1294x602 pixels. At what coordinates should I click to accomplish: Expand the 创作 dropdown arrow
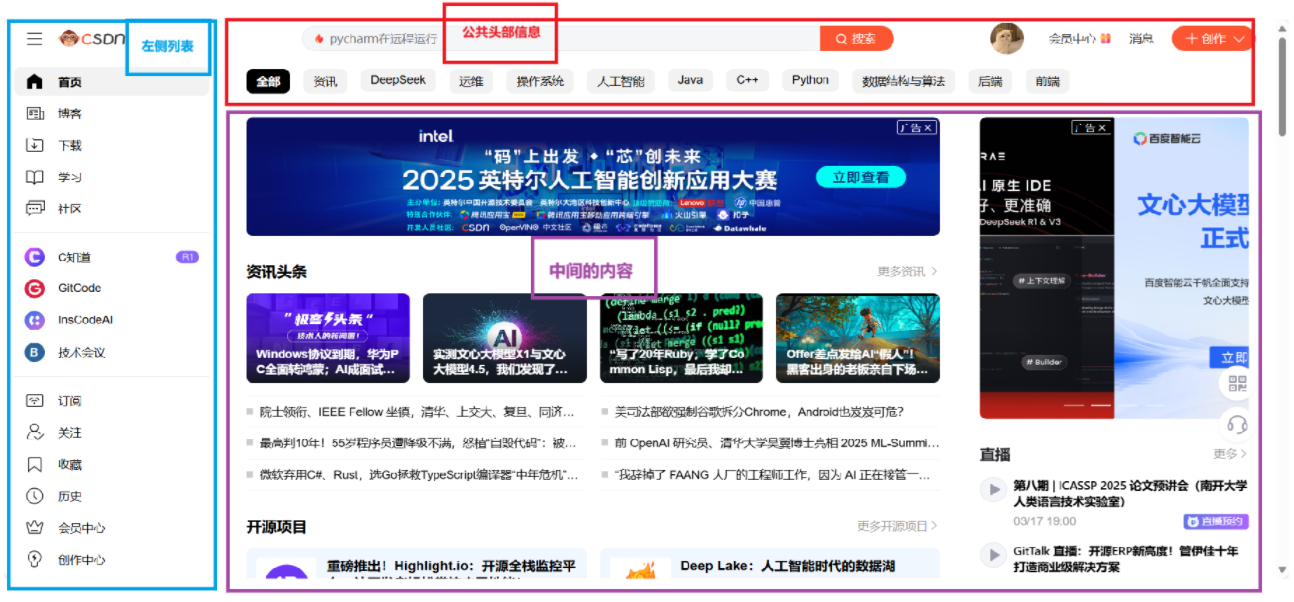coord(1240,39)
